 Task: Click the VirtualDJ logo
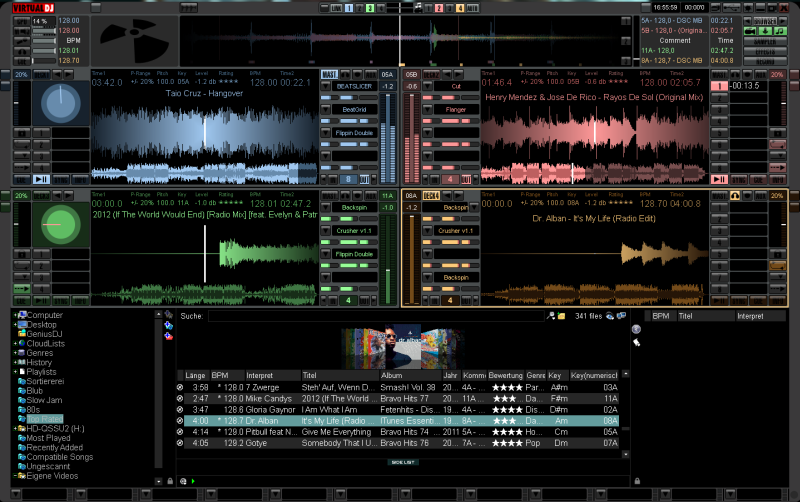coord(33,8)
